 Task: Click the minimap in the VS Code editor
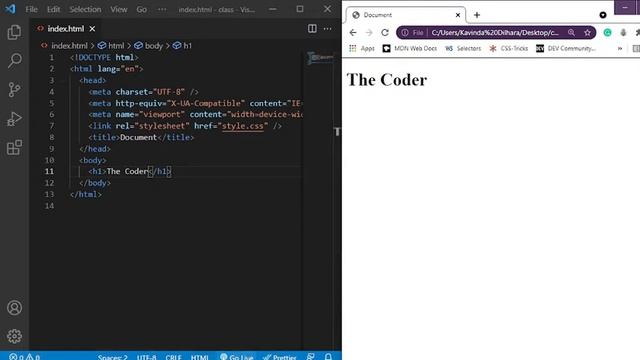tap(320, 58)
